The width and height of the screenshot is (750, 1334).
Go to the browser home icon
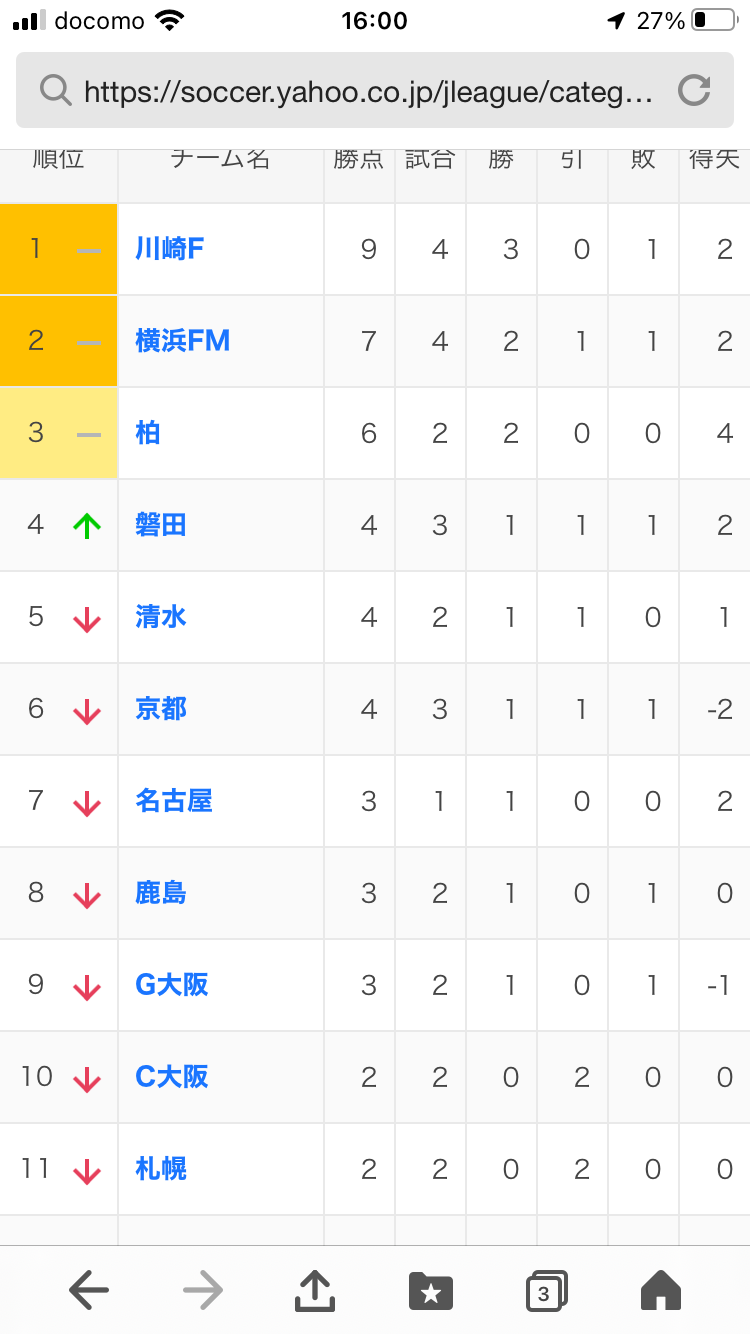(x=661, y=1291)
